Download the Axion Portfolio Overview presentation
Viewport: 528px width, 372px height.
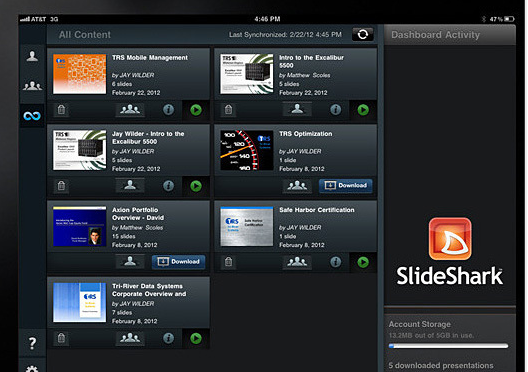[178, 262]
